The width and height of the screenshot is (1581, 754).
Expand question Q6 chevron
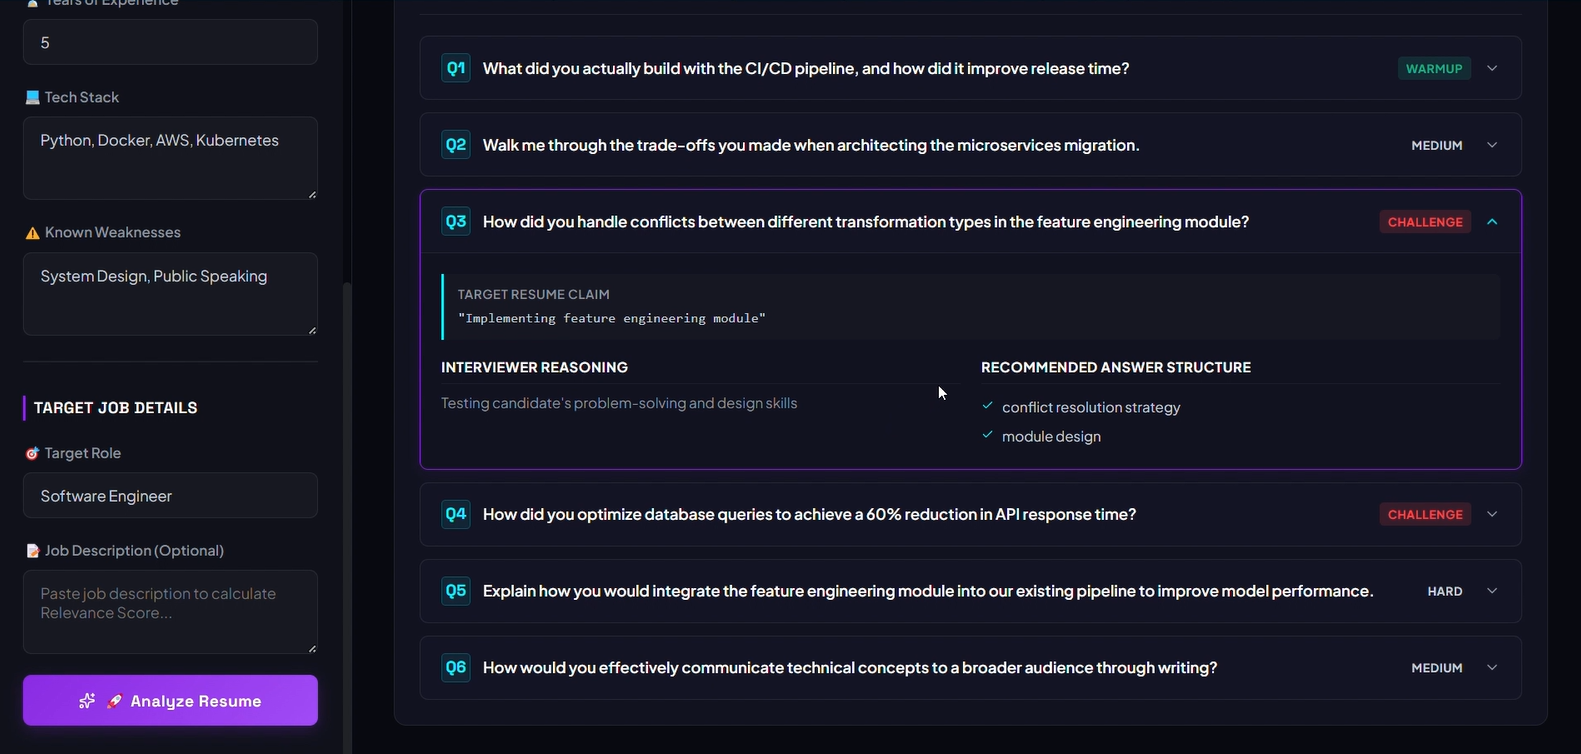click(1492, 668)
